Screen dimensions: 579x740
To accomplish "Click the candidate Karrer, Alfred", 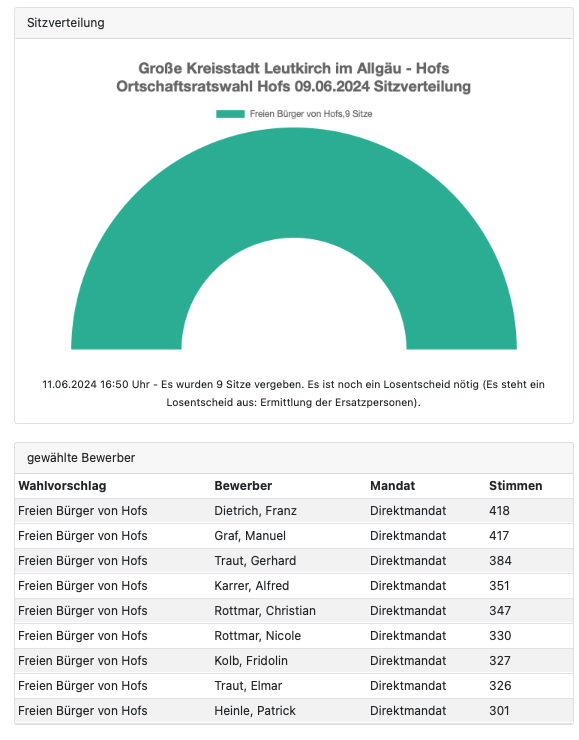I will [x=252, y=586].
